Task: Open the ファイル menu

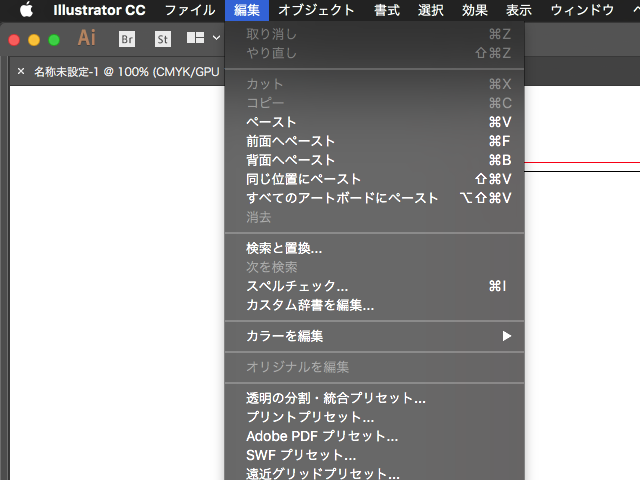Action: click(190, 10)
